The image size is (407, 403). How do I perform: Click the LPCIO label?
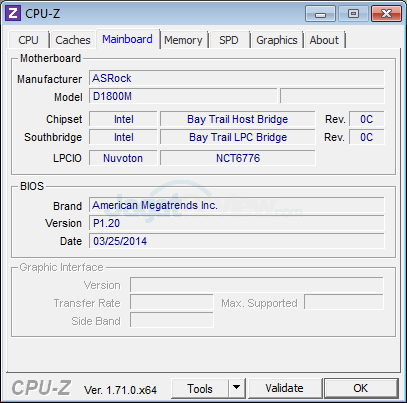(x=67, y=158)
